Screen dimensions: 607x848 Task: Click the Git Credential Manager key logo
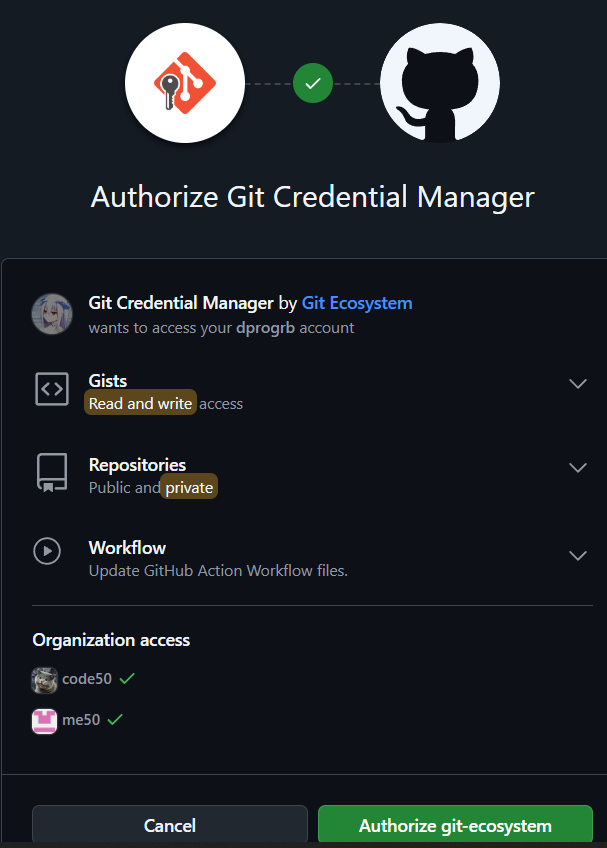click(x=185, y=83)
